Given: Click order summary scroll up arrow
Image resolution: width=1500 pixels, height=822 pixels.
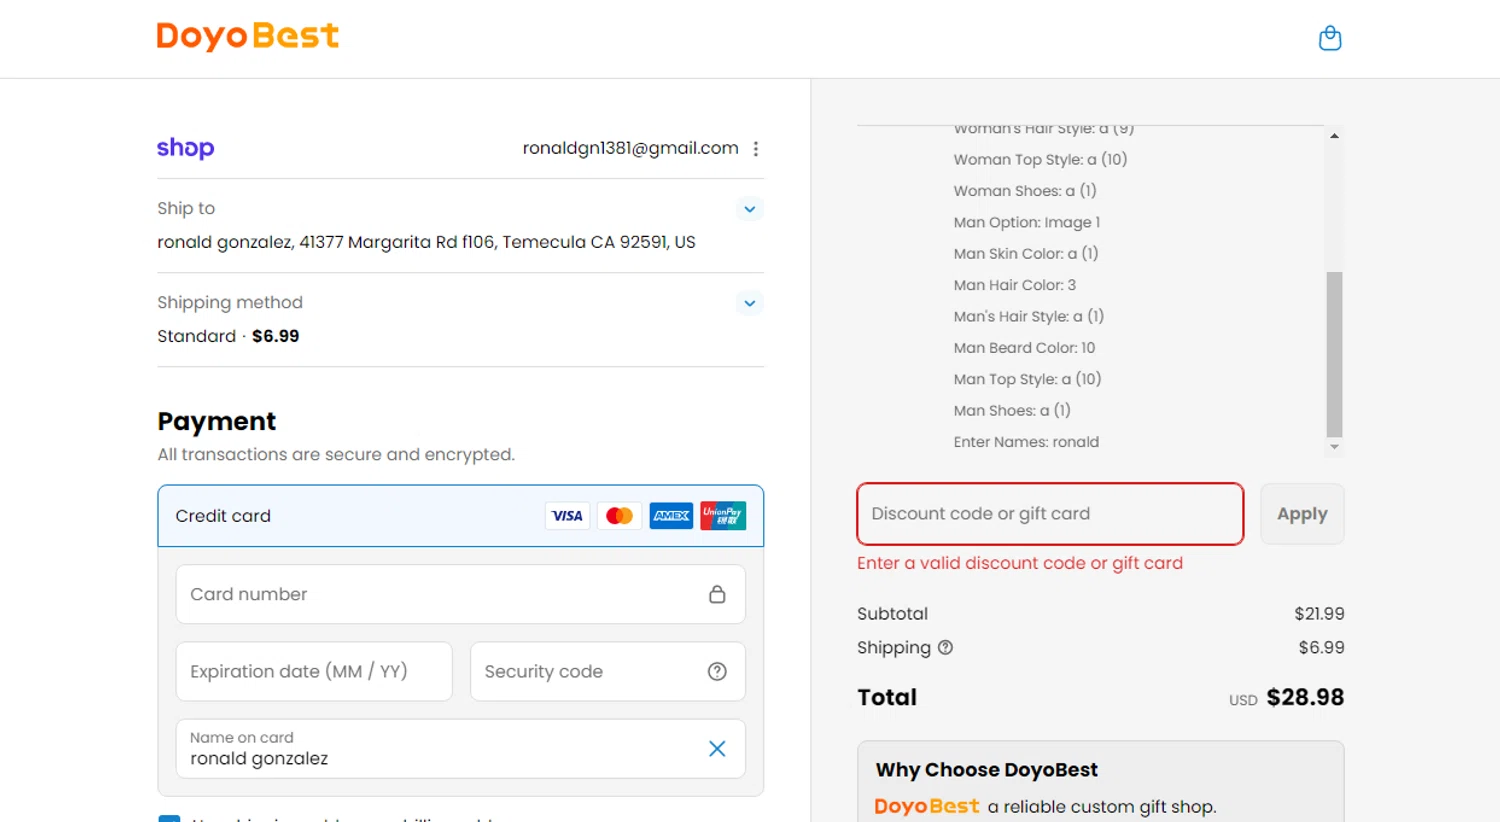Looking at the screenshot, I should pos(1334,135).
